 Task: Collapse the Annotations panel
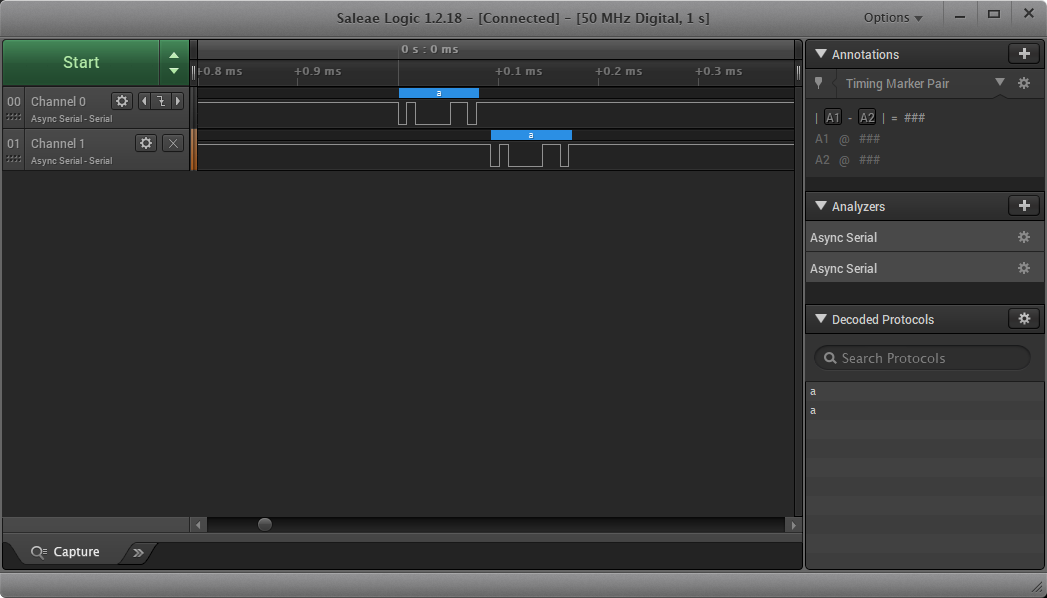click(x=821, y=54)
